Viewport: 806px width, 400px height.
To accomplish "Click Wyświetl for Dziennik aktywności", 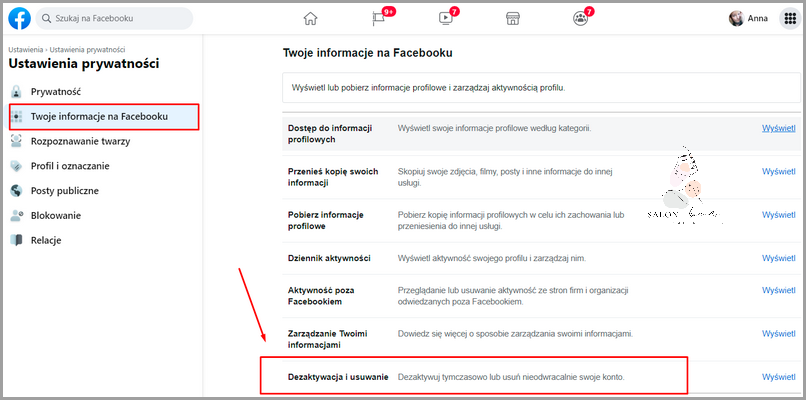I will coord(779,258).
